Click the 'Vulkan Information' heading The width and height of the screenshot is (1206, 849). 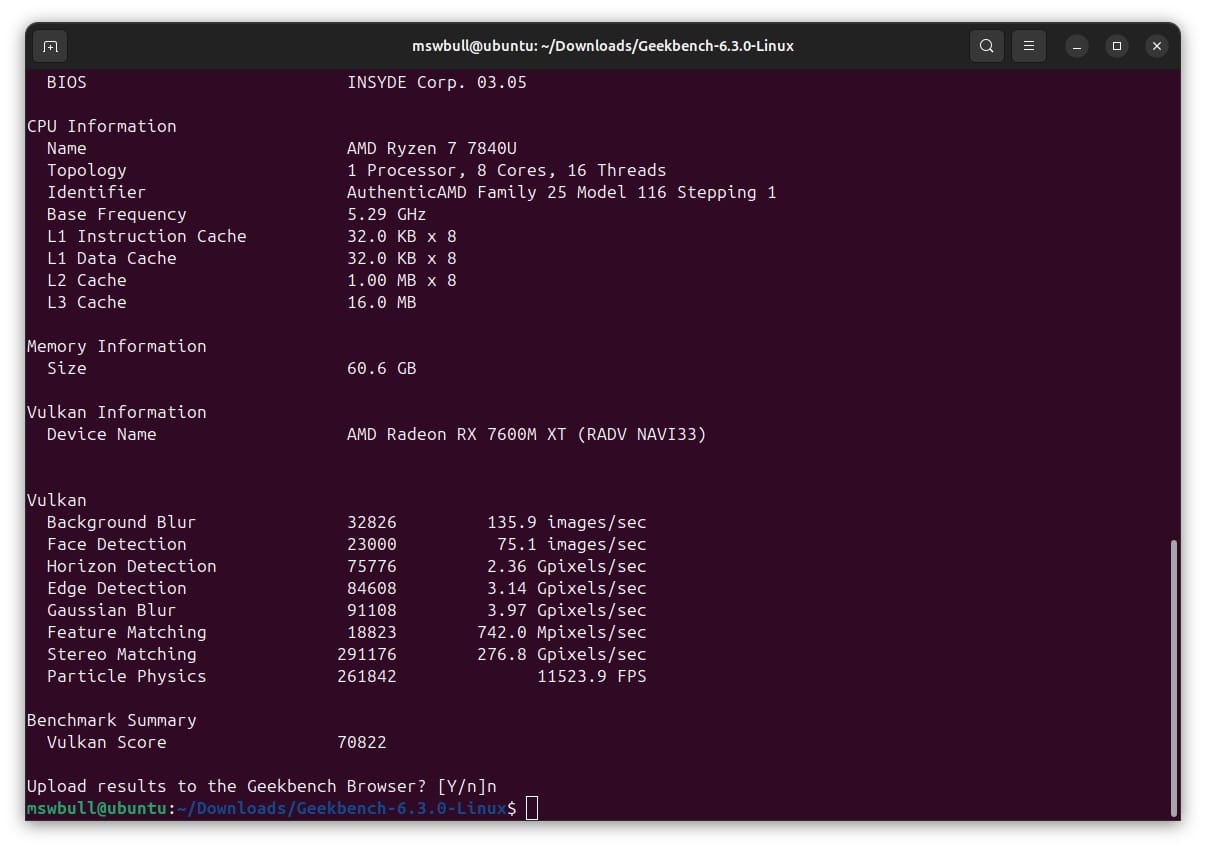(116, 412)
